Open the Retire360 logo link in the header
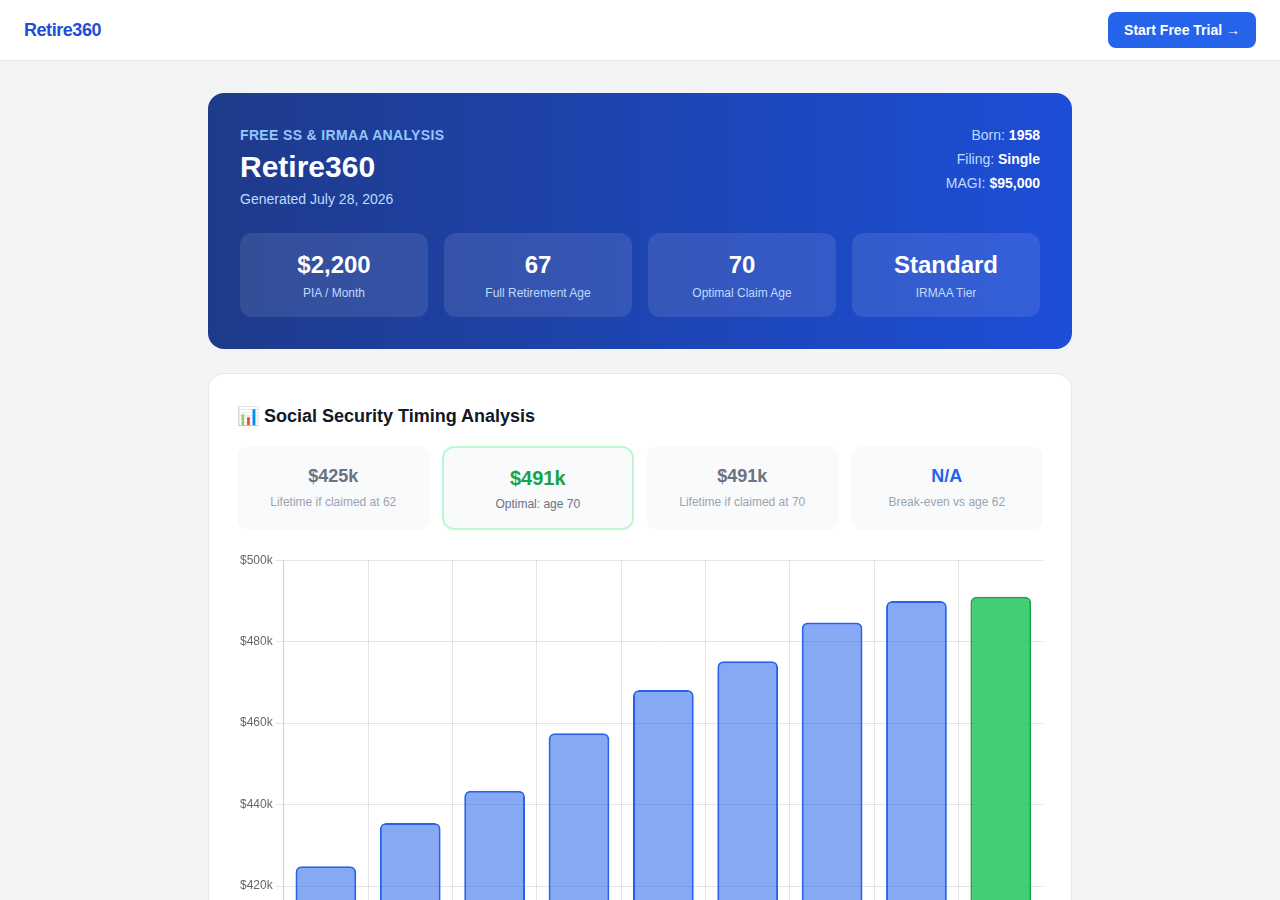This screenshot has height=900, width=1280. 63,30
